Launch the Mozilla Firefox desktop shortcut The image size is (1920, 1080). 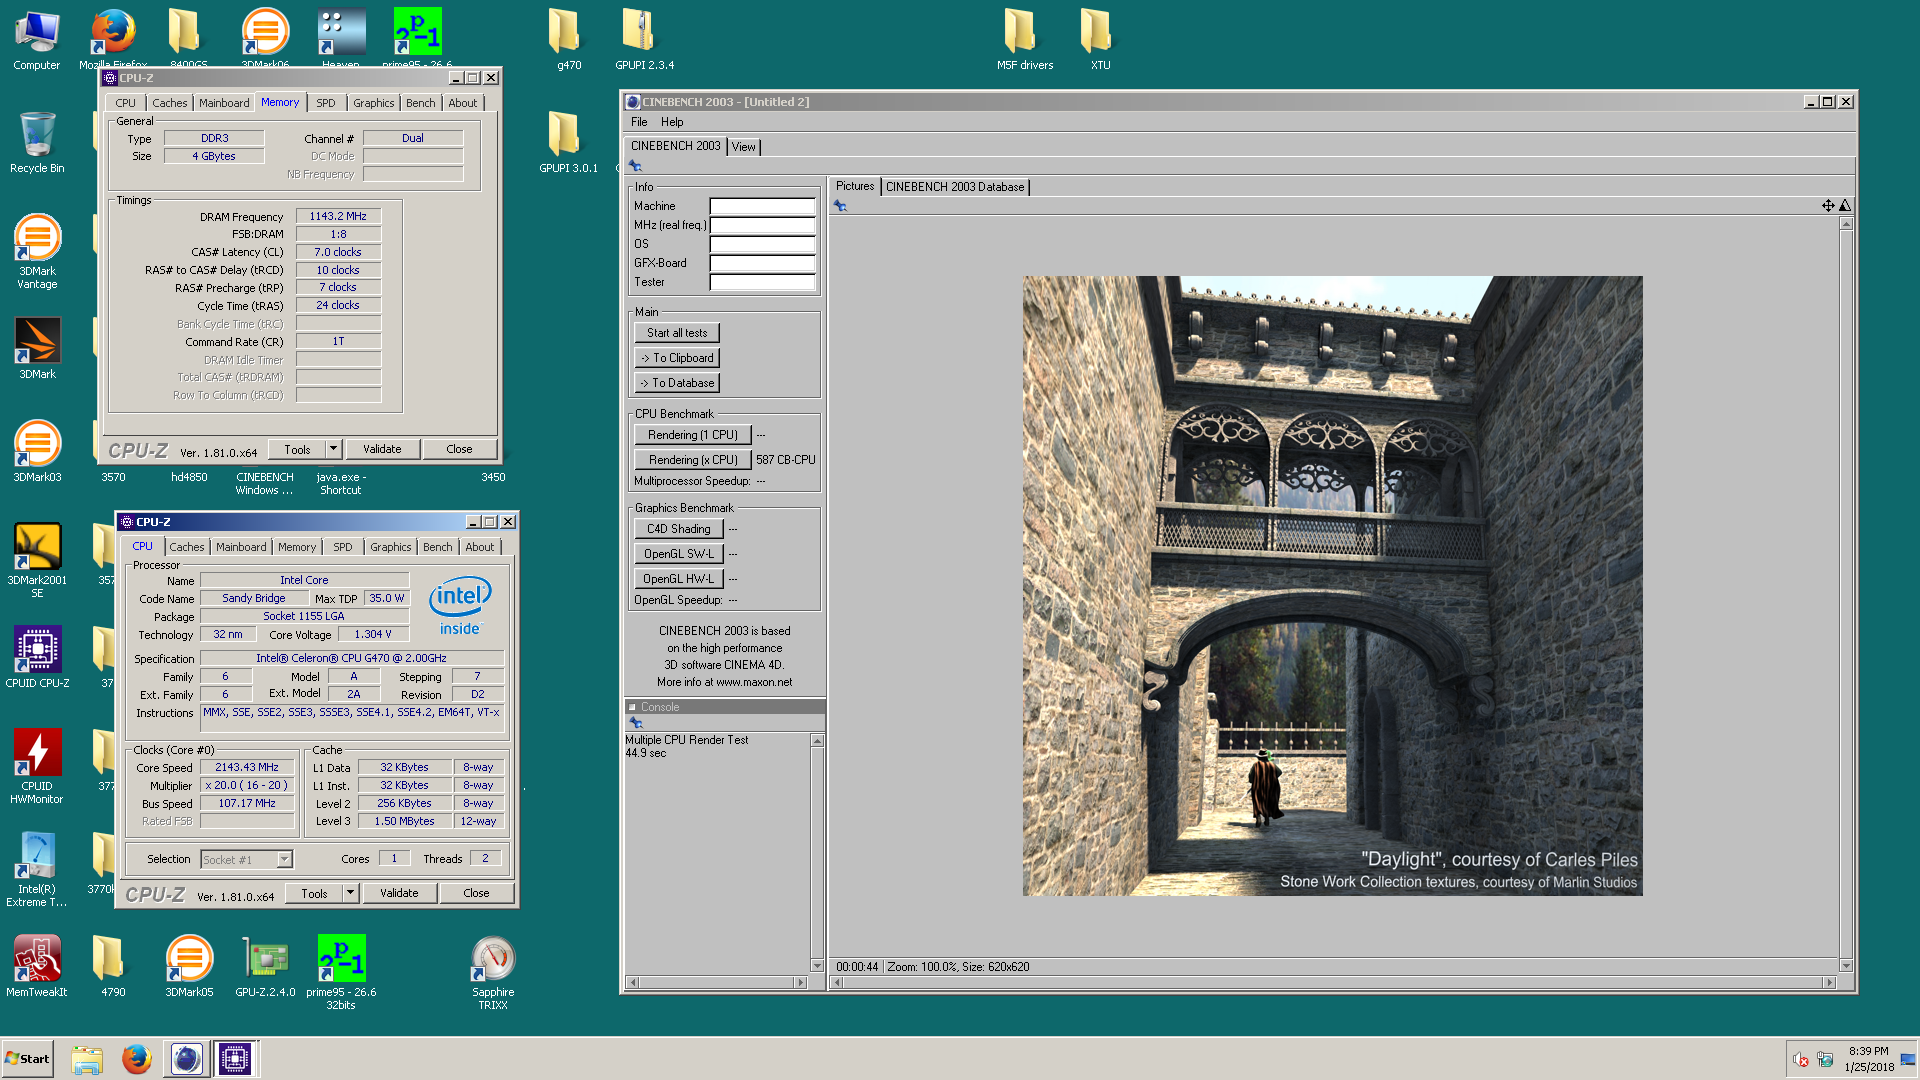click(113, 40)
